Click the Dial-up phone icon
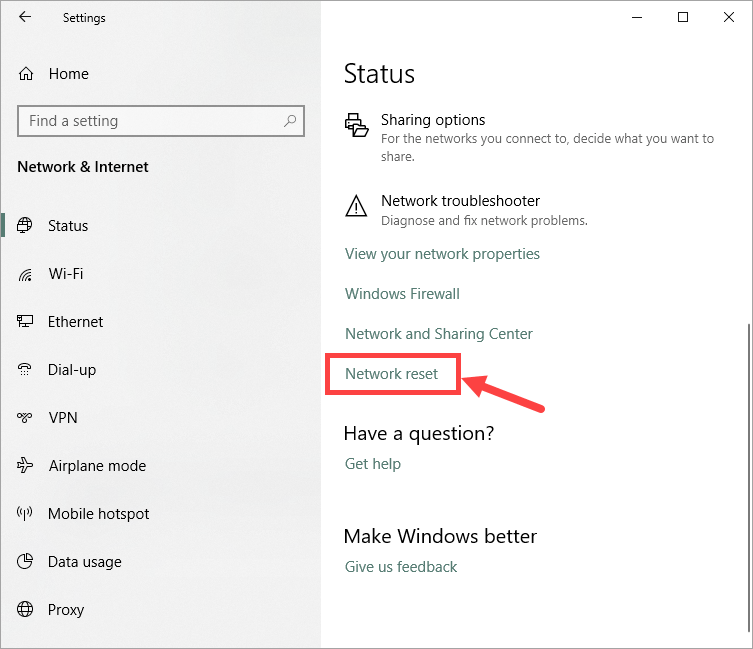 click(x=24, y=369)
